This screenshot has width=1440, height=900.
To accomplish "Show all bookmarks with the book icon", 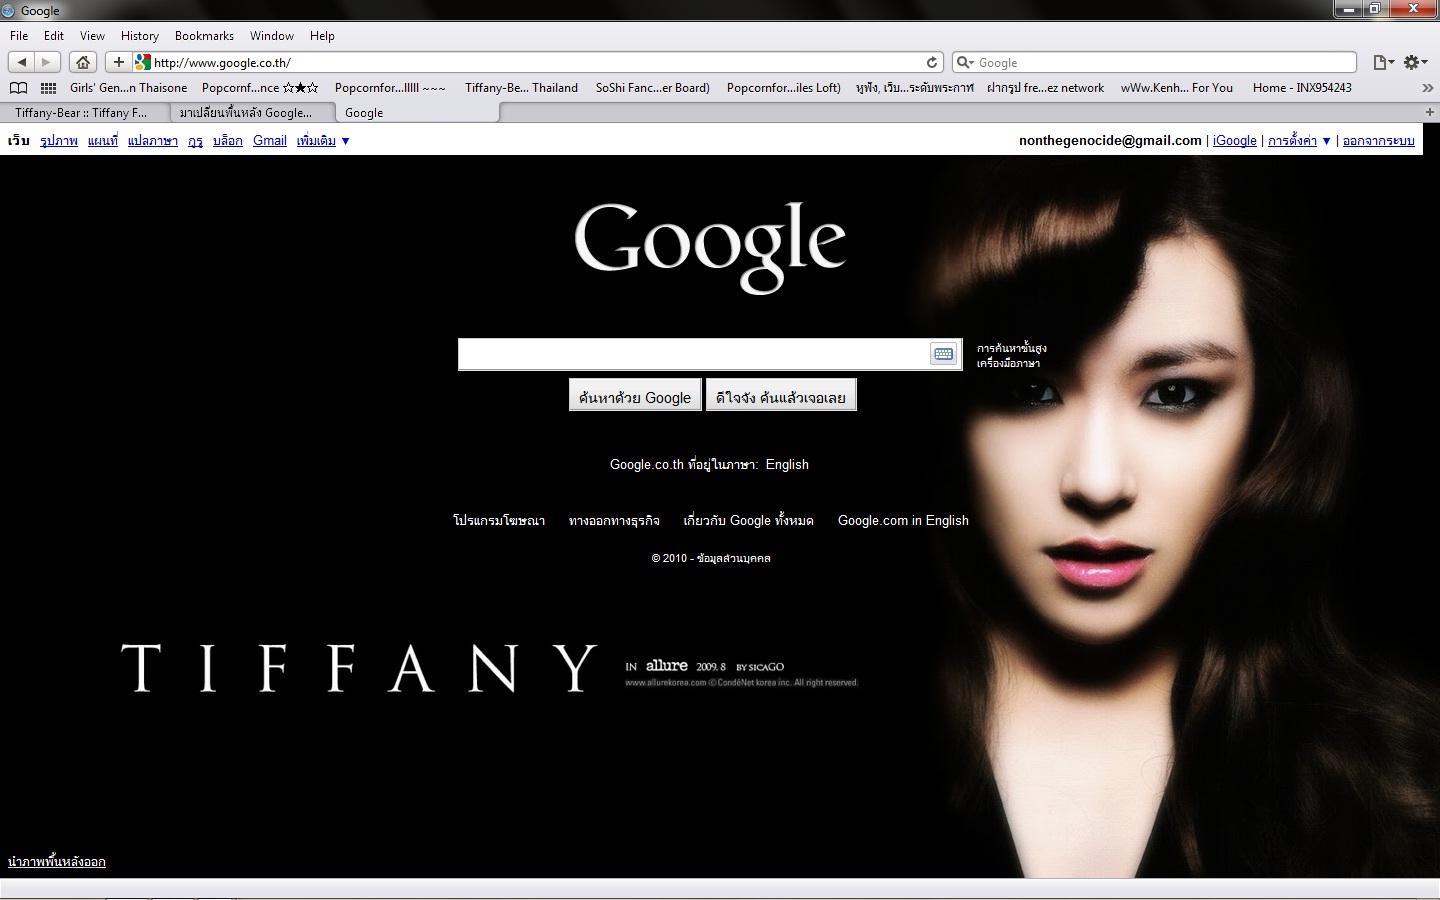I will pyautogui.click(x=18, y=88).
